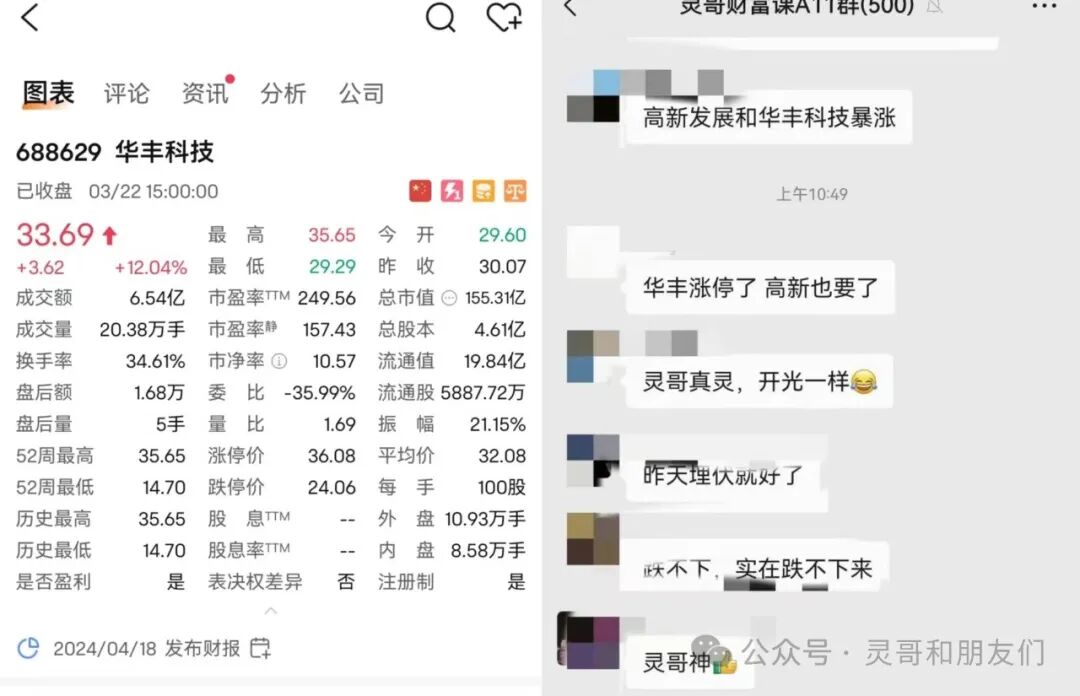This screenshot has width=1080, height=696.
Task: Select the message 华丰涨停了 高新也要了
Action: click(x=760, y=287)
